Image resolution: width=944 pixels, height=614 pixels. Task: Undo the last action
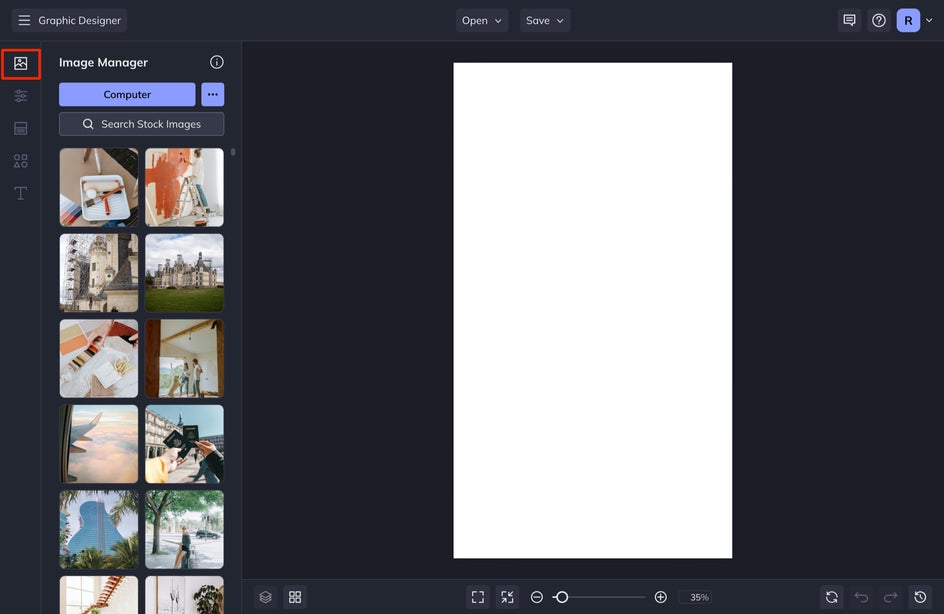861,597
